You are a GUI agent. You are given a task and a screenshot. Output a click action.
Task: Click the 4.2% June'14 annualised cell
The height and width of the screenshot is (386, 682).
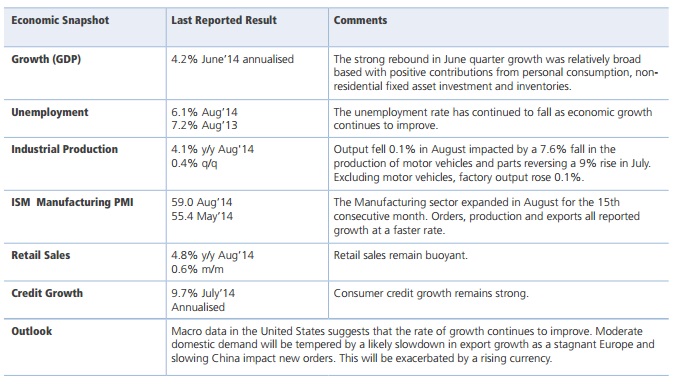click(x=232, y=59)
